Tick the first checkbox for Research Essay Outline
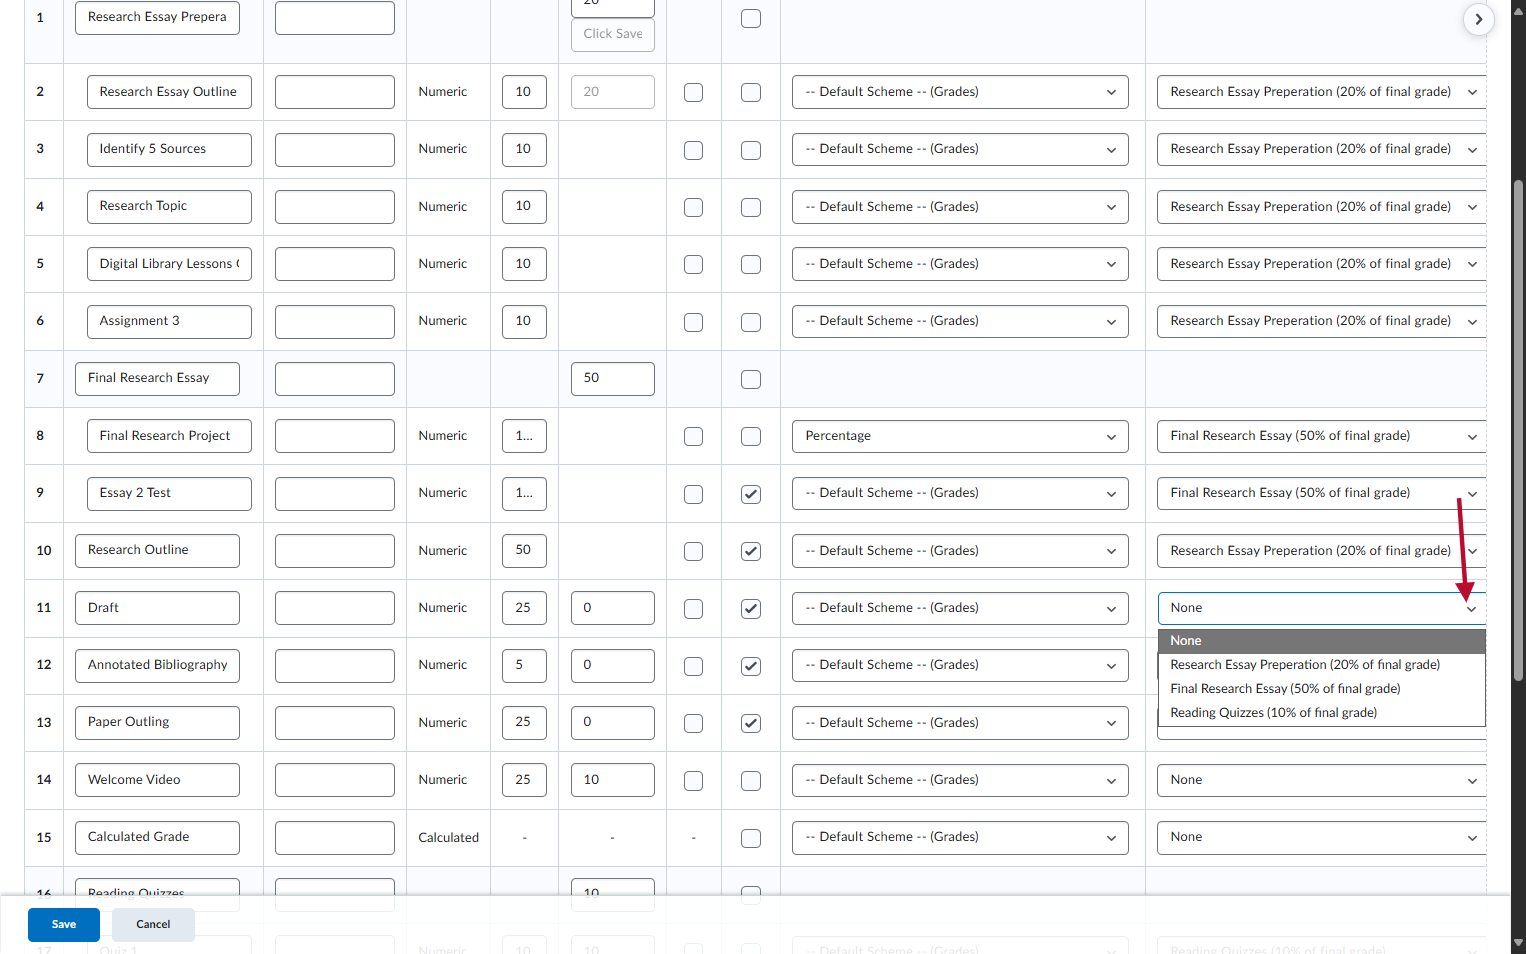Viewport: 1526px width, 954px height. tap(693, 92)
